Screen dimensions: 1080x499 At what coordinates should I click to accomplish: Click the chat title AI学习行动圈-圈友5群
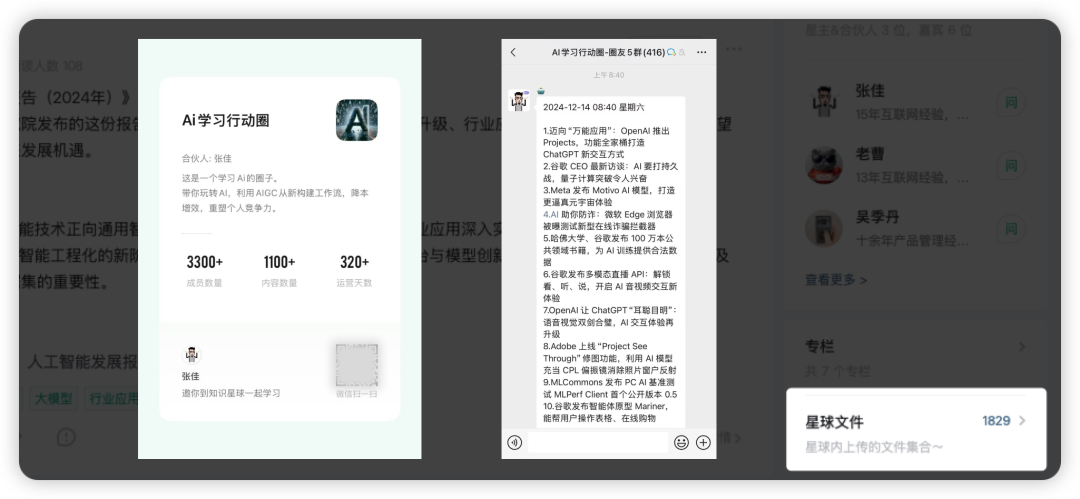[608, 52]
